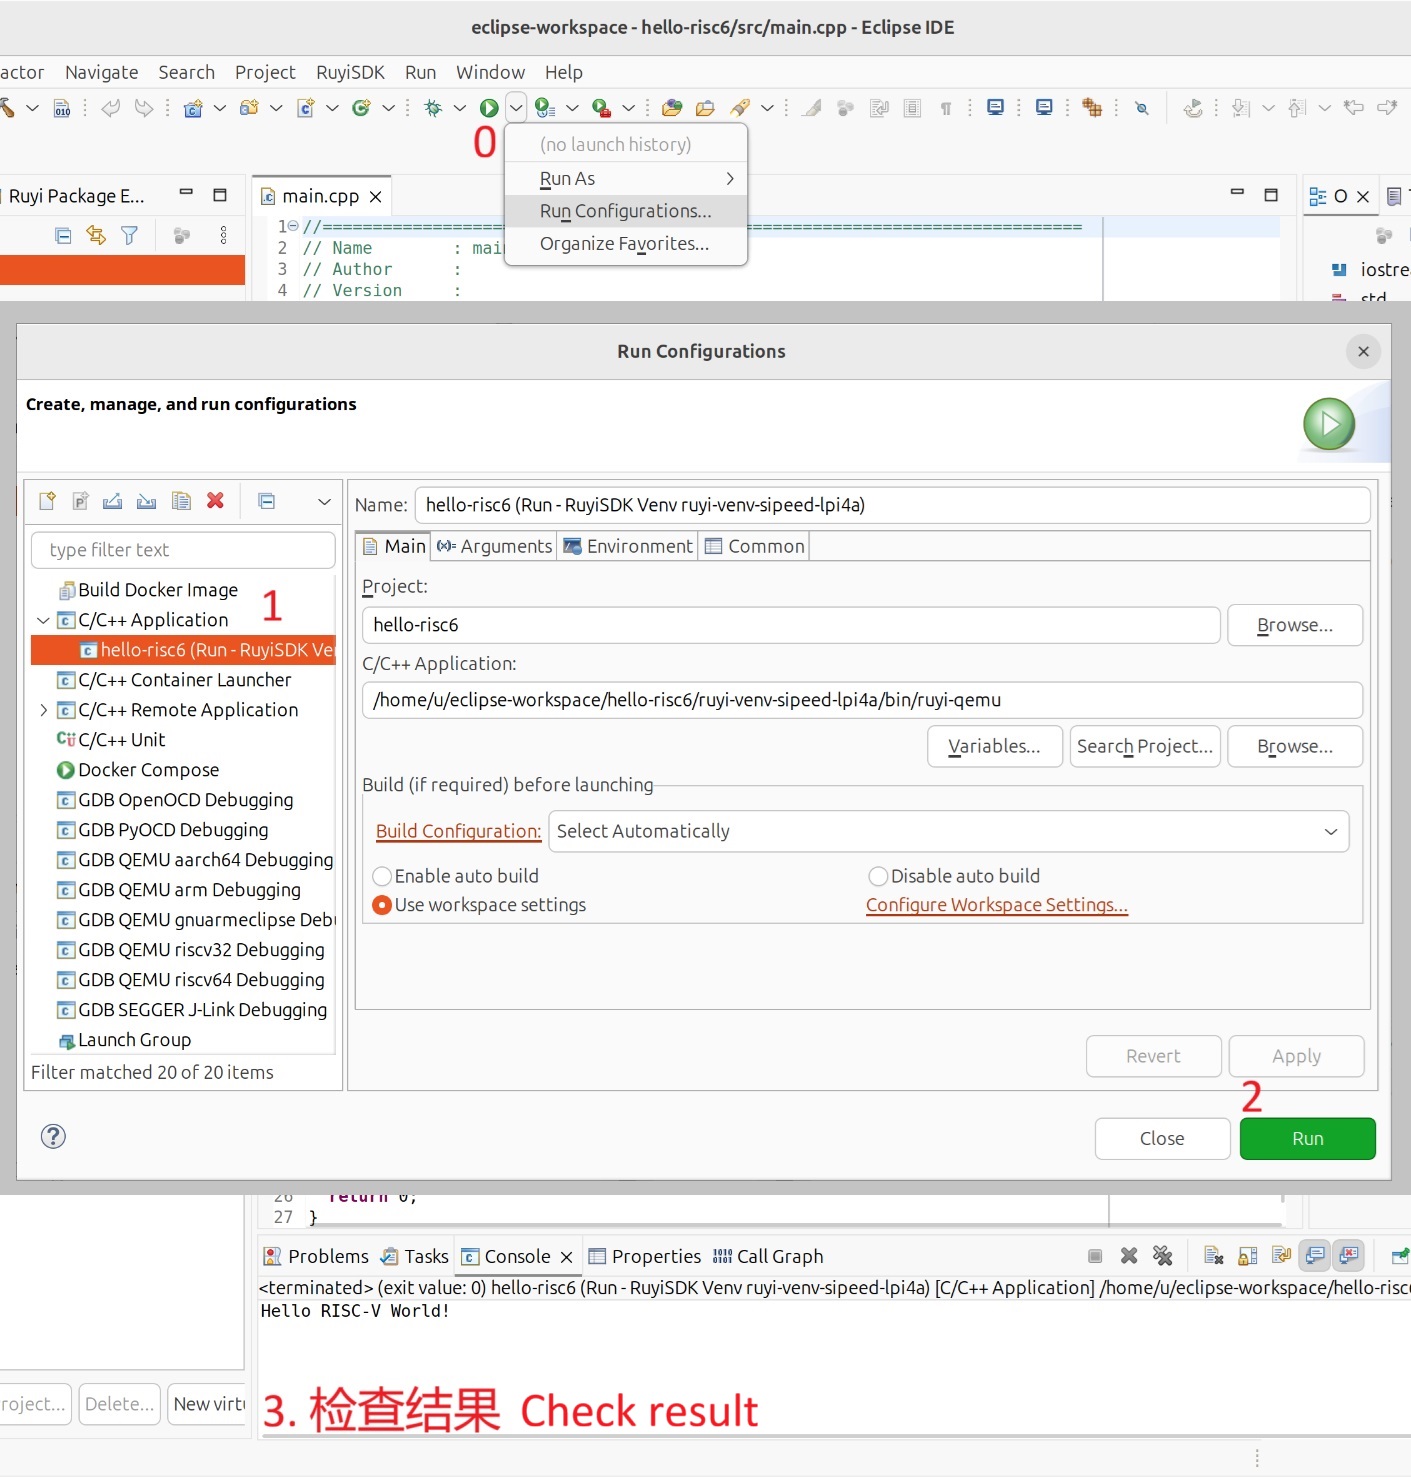The width and height of the screenshot is (1411, 1477).
Task: Click the Duplicate launch configuration icon
Action: click(181, 501)
